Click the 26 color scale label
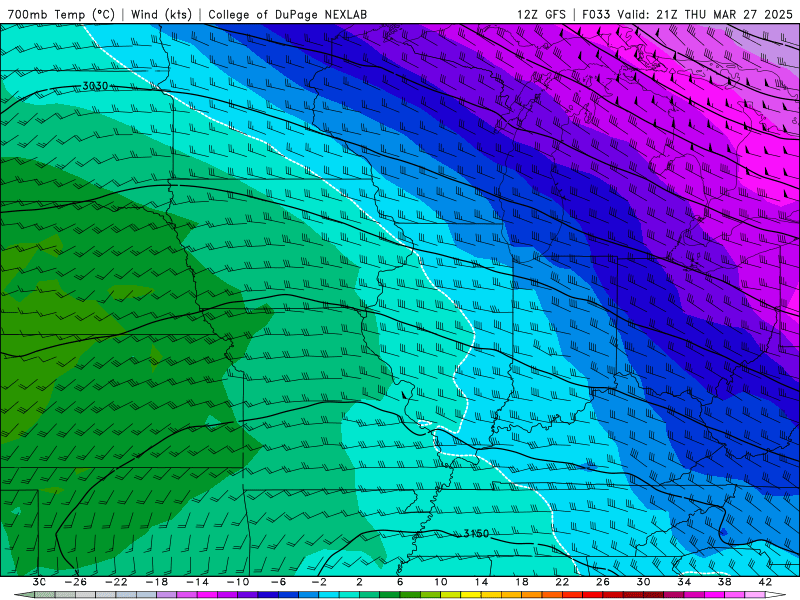The height and width of the screenshot is (600, 800). pyautogui.click(x=603, y=582)
